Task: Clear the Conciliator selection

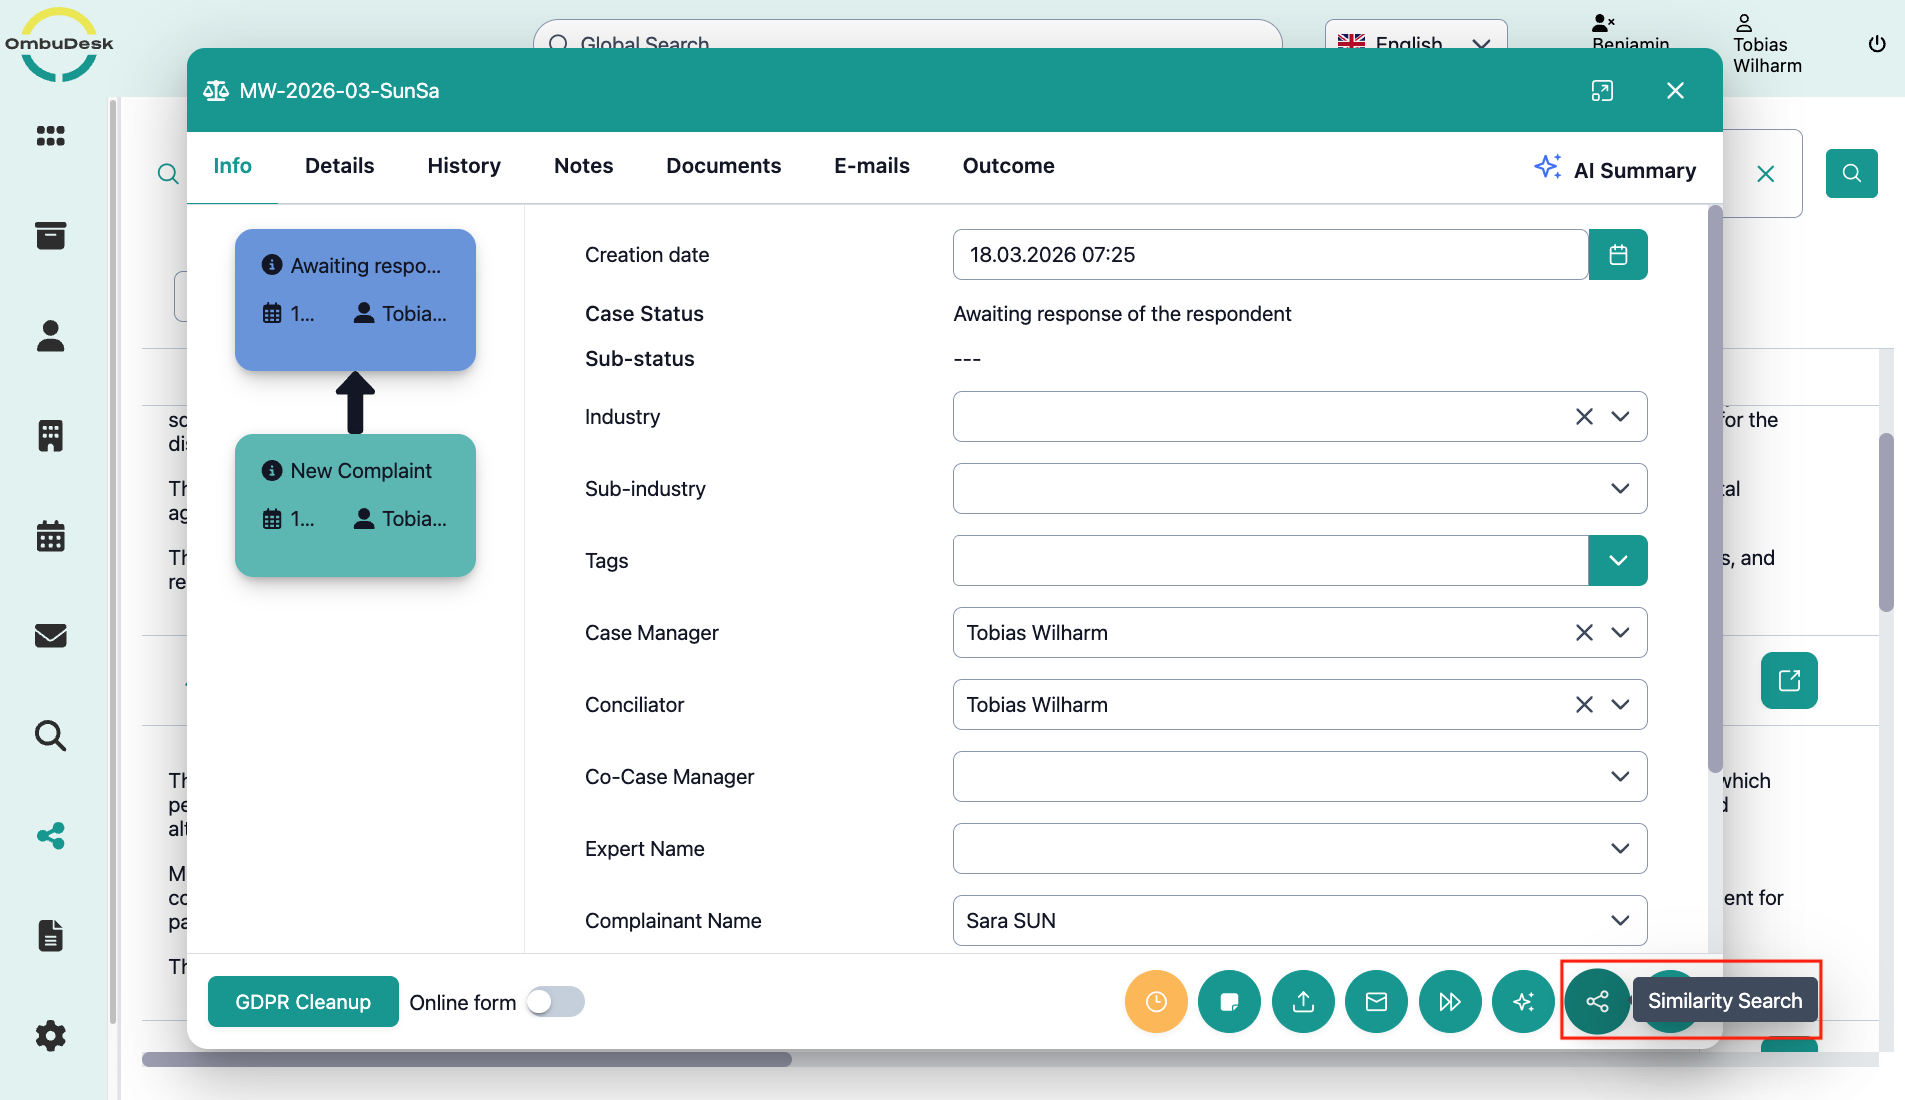Action: pyautogui.click(x=1584, y=705)
